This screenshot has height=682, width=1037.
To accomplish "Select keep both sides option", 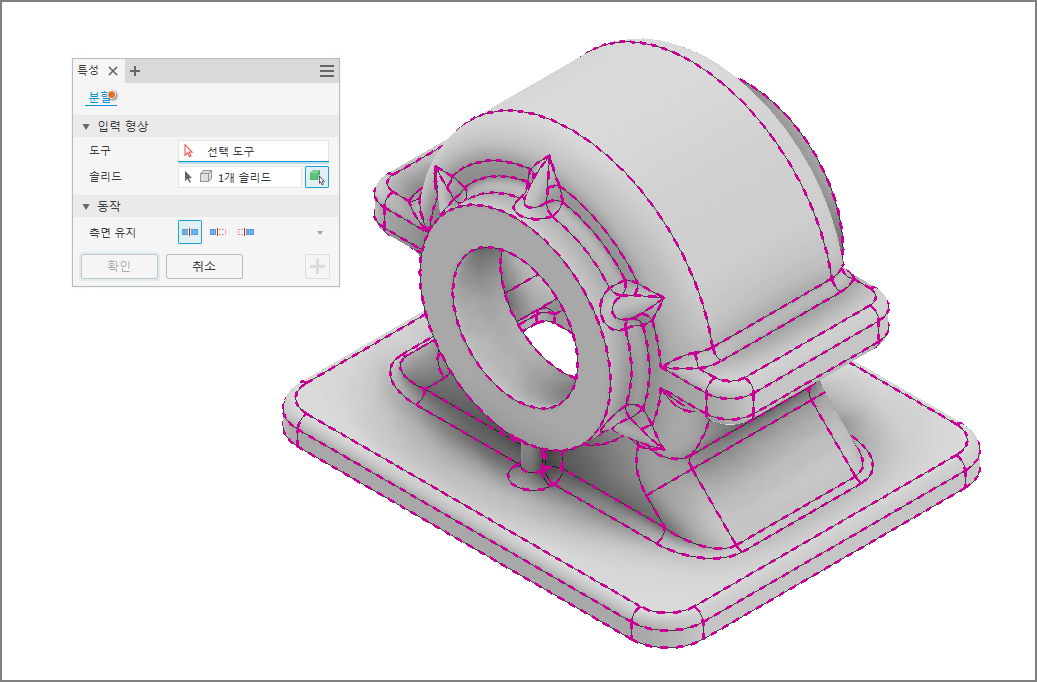I will pos(190,232).
